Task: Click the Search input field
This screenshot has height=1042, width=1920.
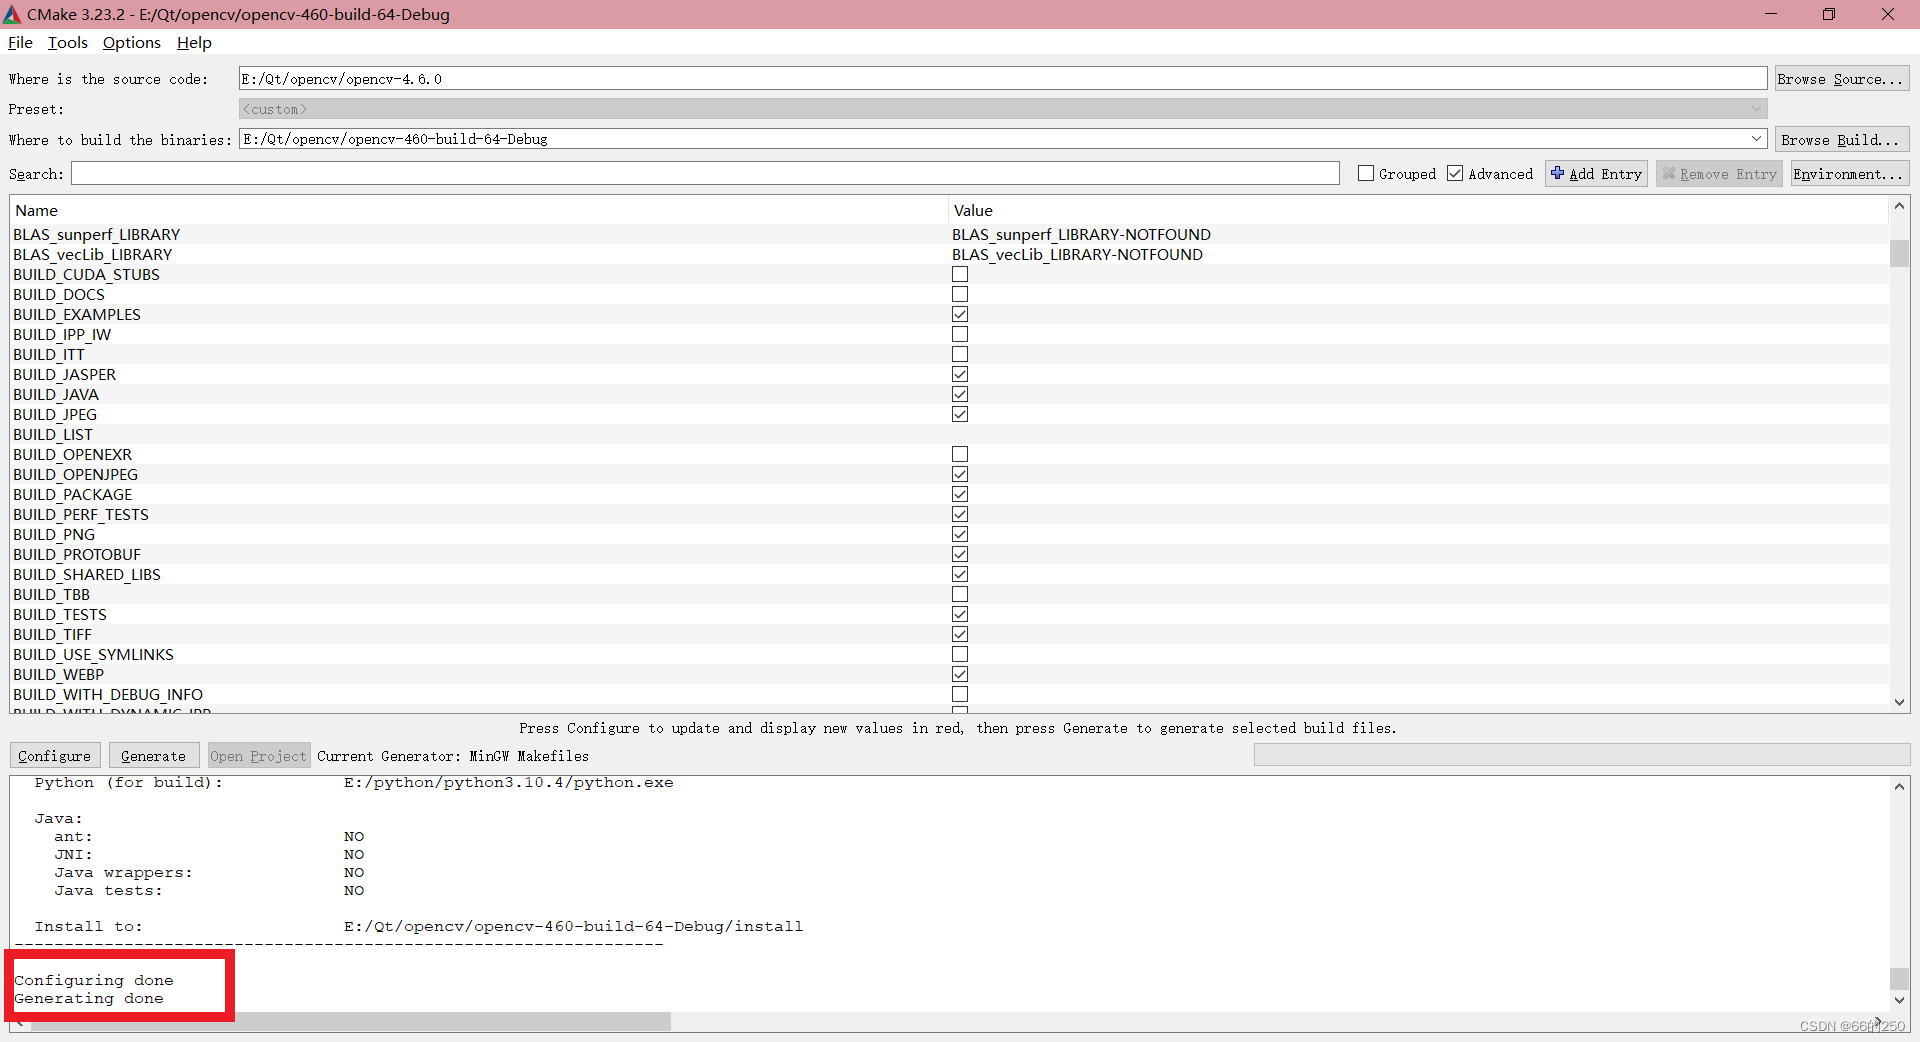Action: coord(705,174)
